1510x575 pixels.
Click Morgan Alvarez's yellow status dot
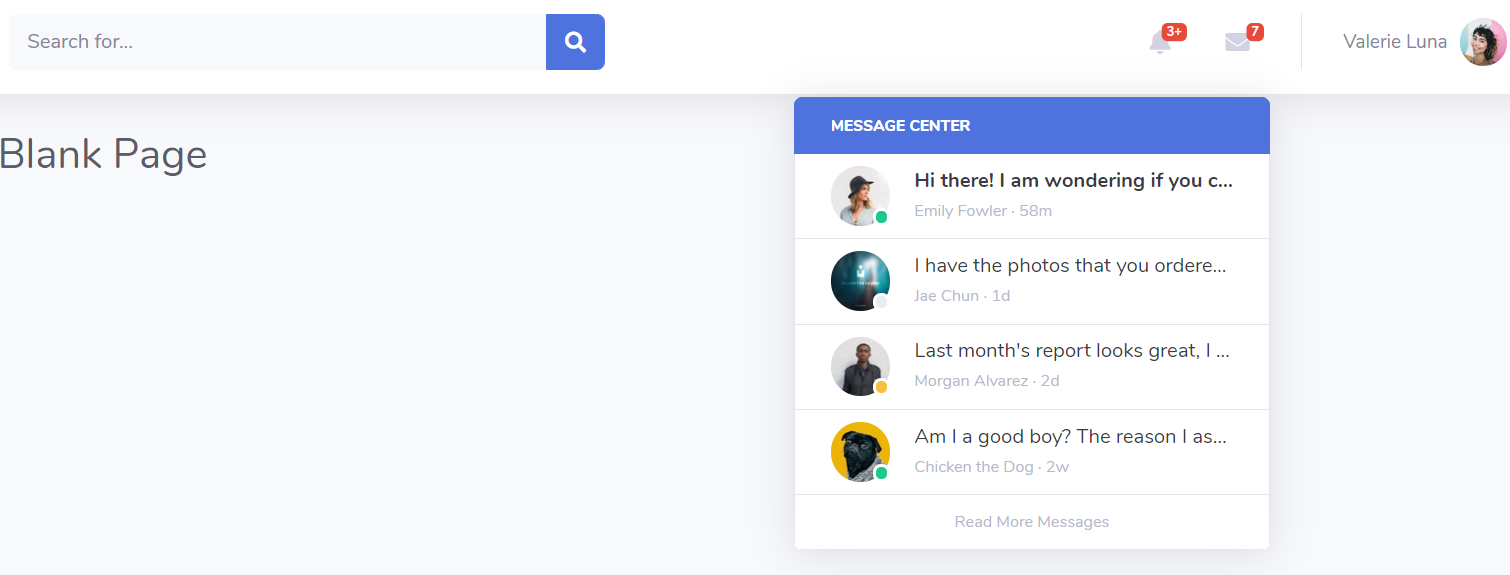pyautogui.click(x=881, y=387)
